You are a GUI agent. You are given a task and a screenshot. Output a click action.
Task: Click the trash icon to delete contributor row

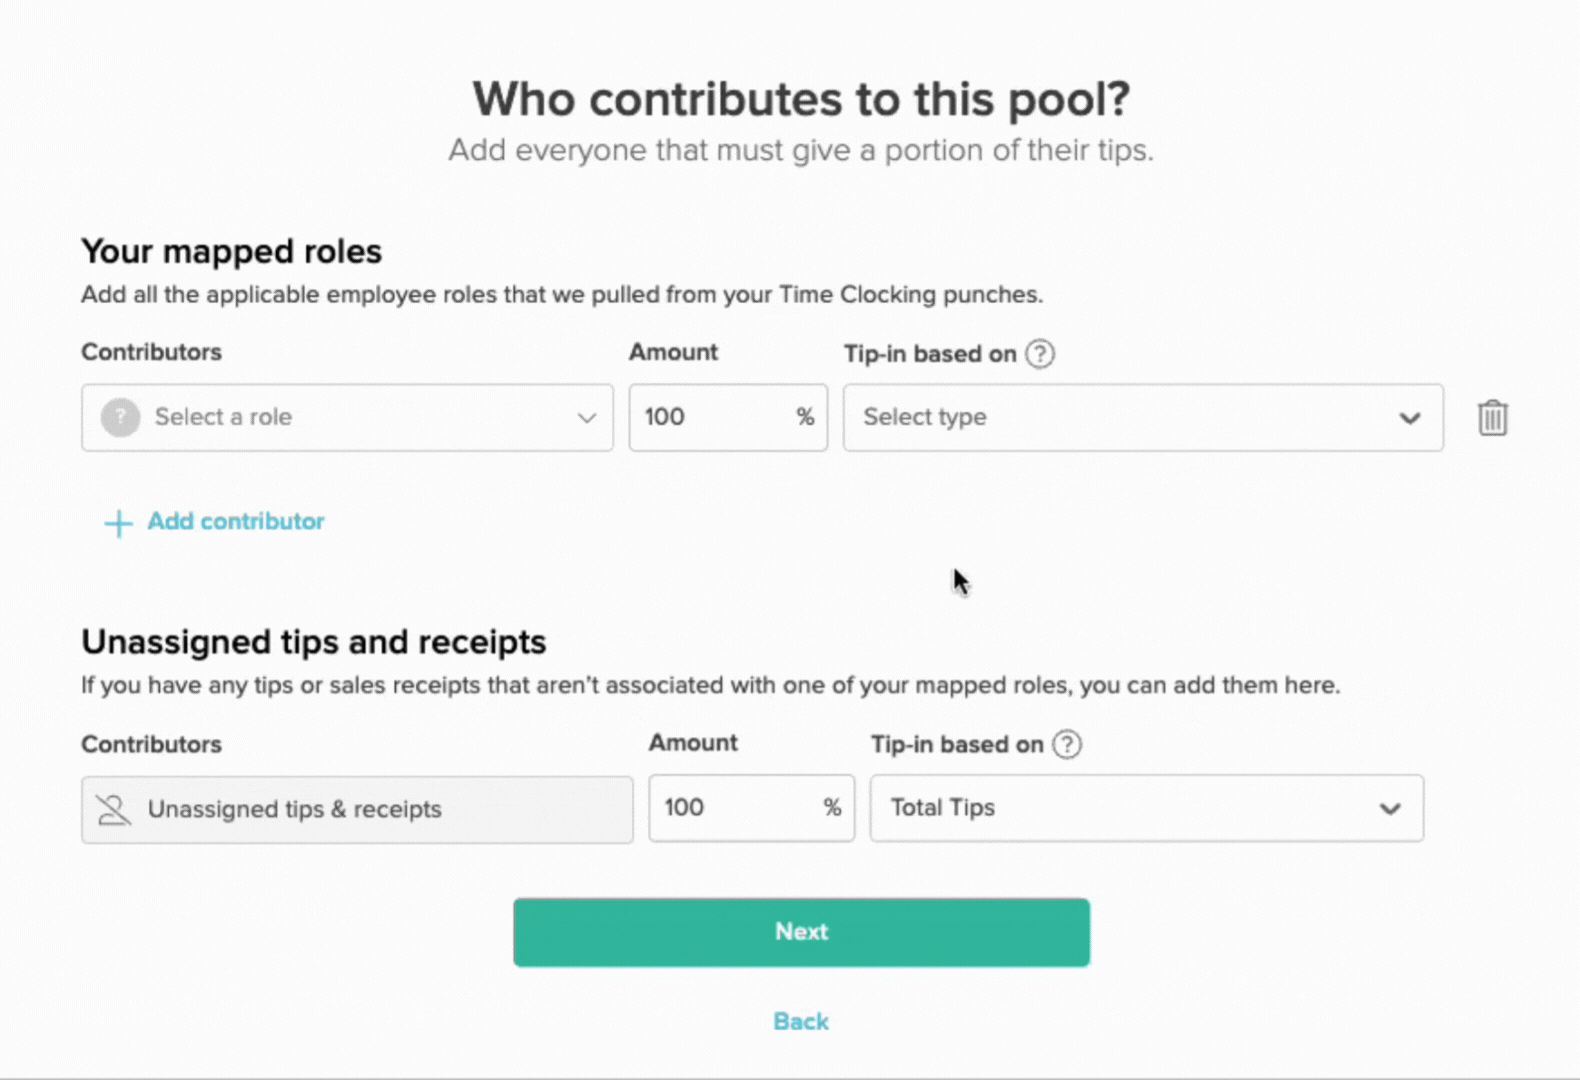click(x=1492, y=418)
